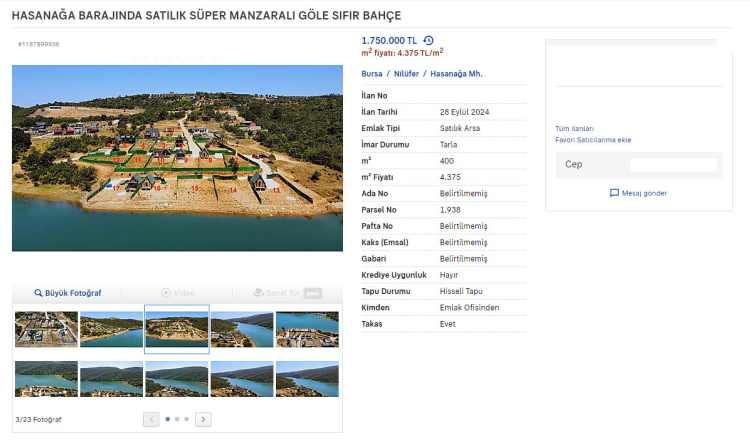Viewport: 750px width, 447px height.
Task: Click Favori Satıcılarıma ekle link
Action: click(x=593, y=140)
